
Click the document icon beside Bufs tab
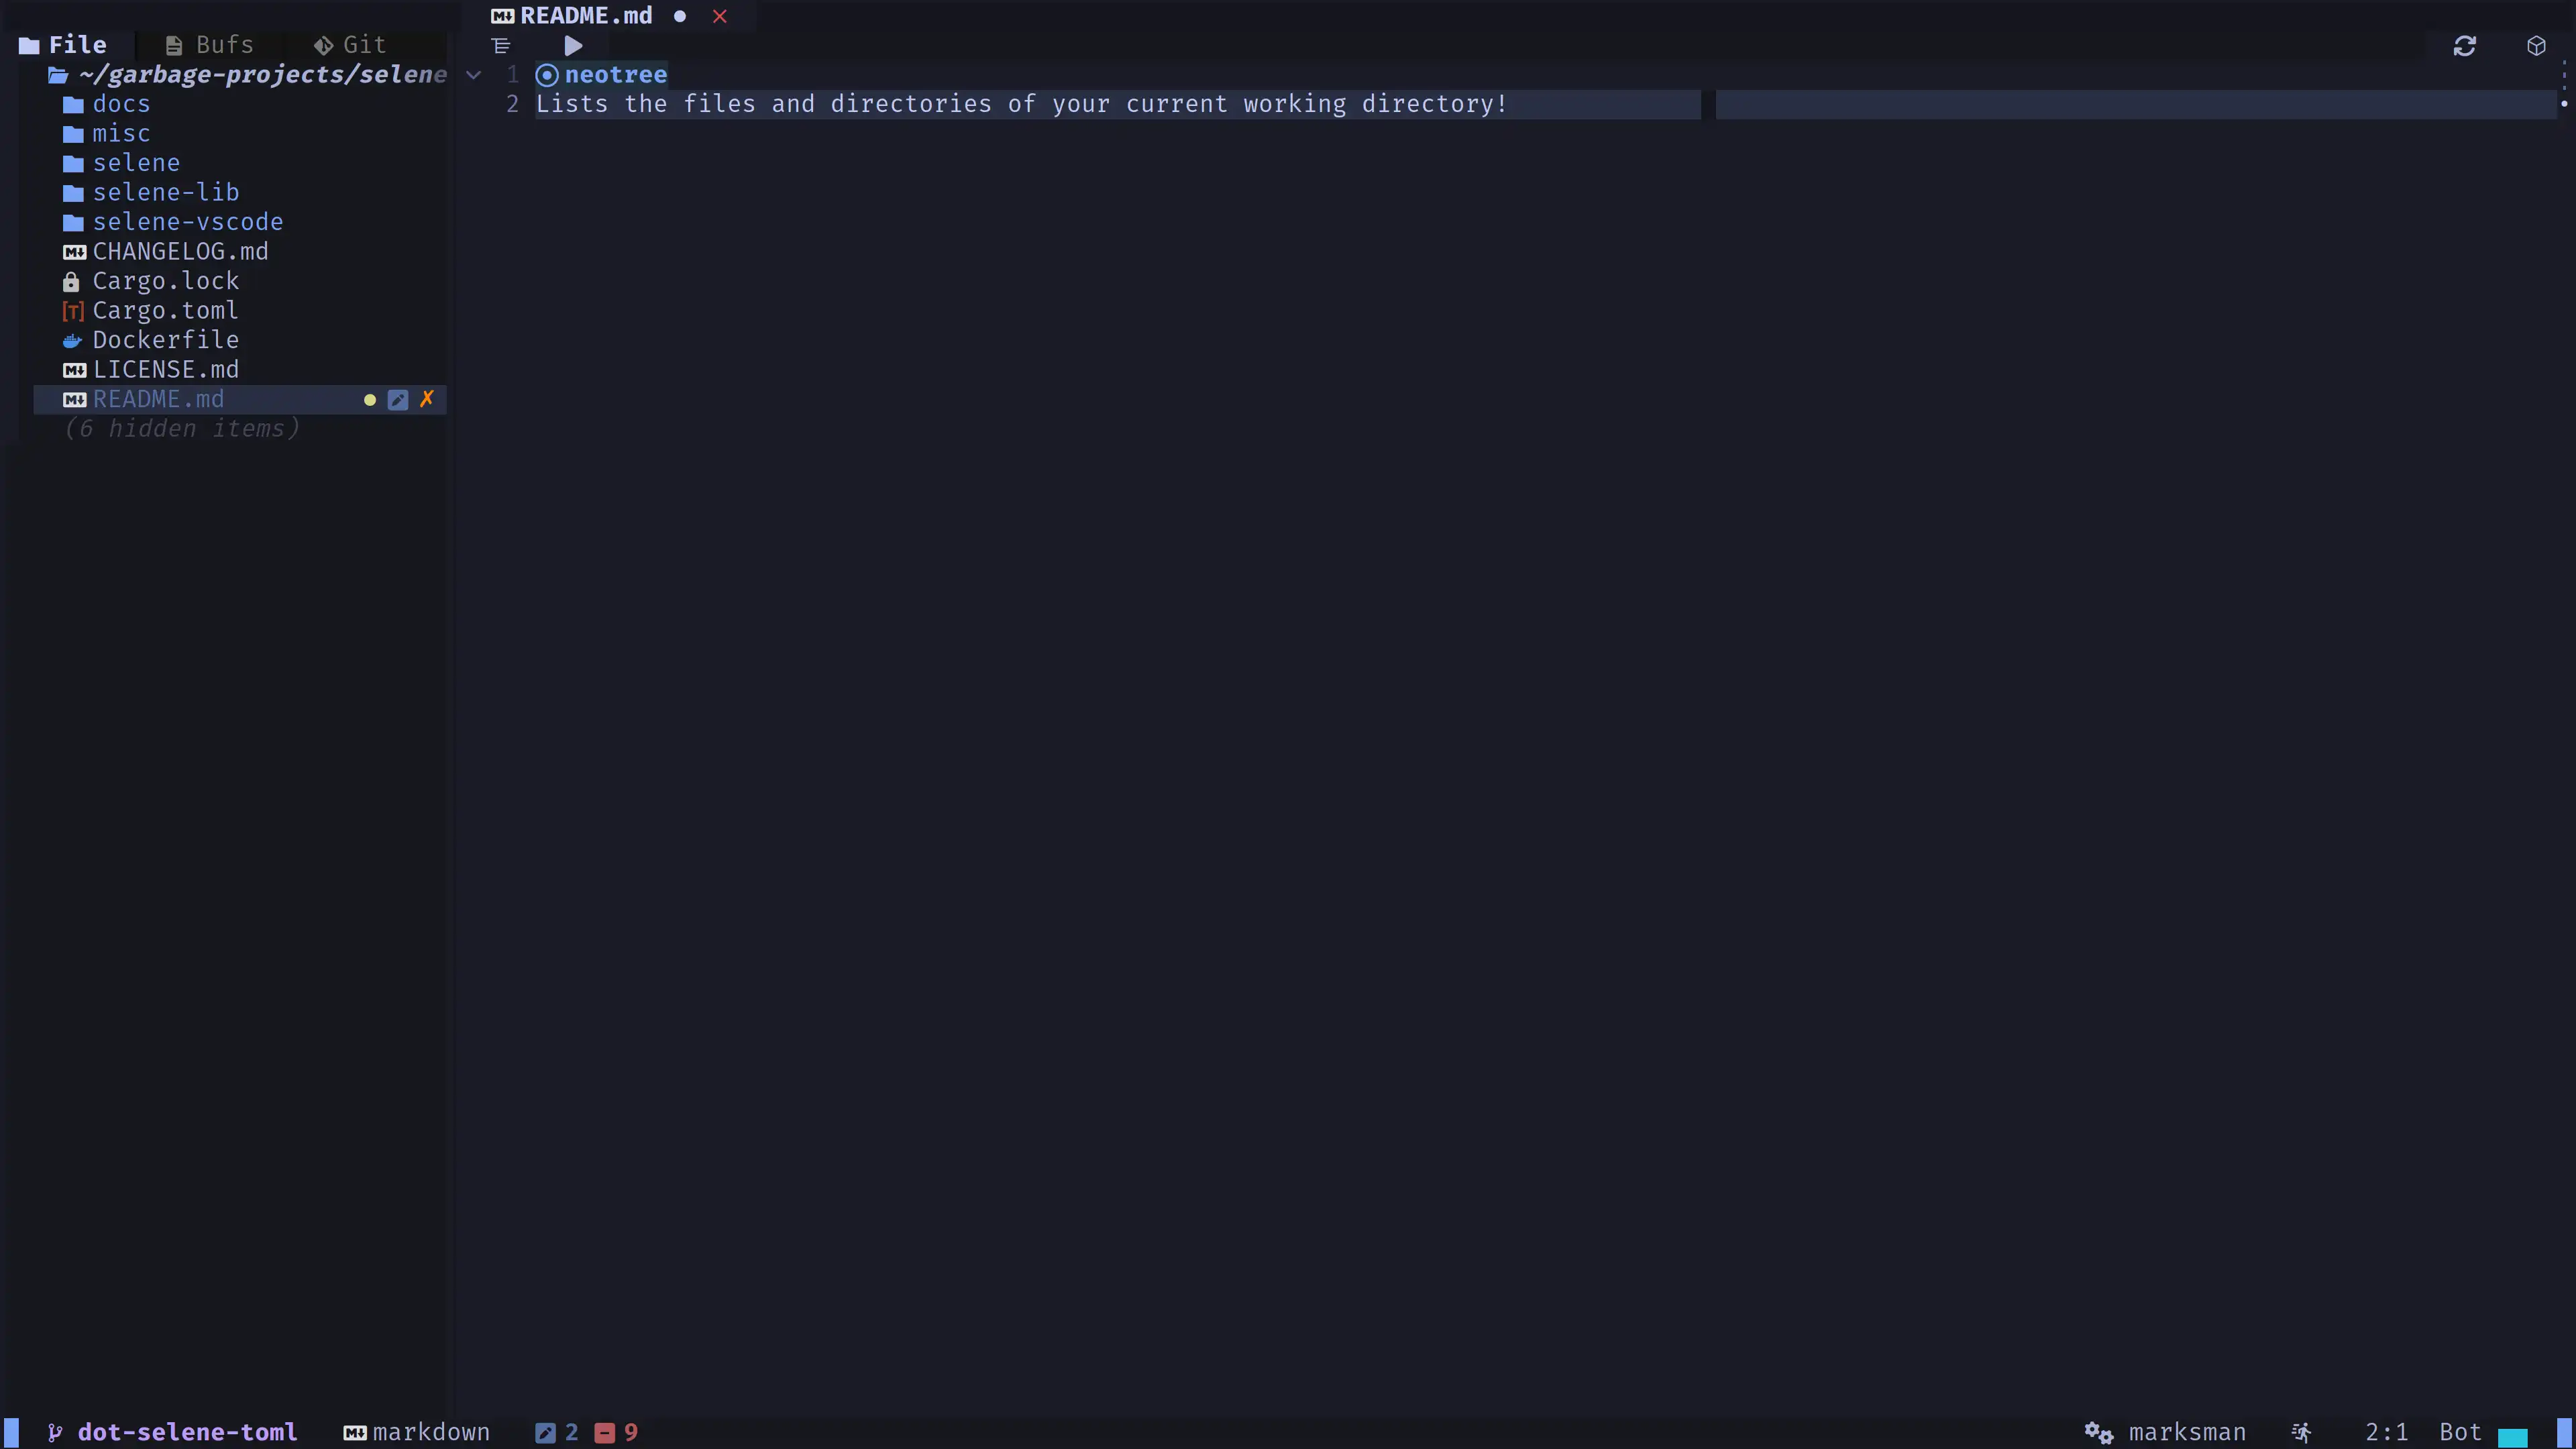[174, 45]
